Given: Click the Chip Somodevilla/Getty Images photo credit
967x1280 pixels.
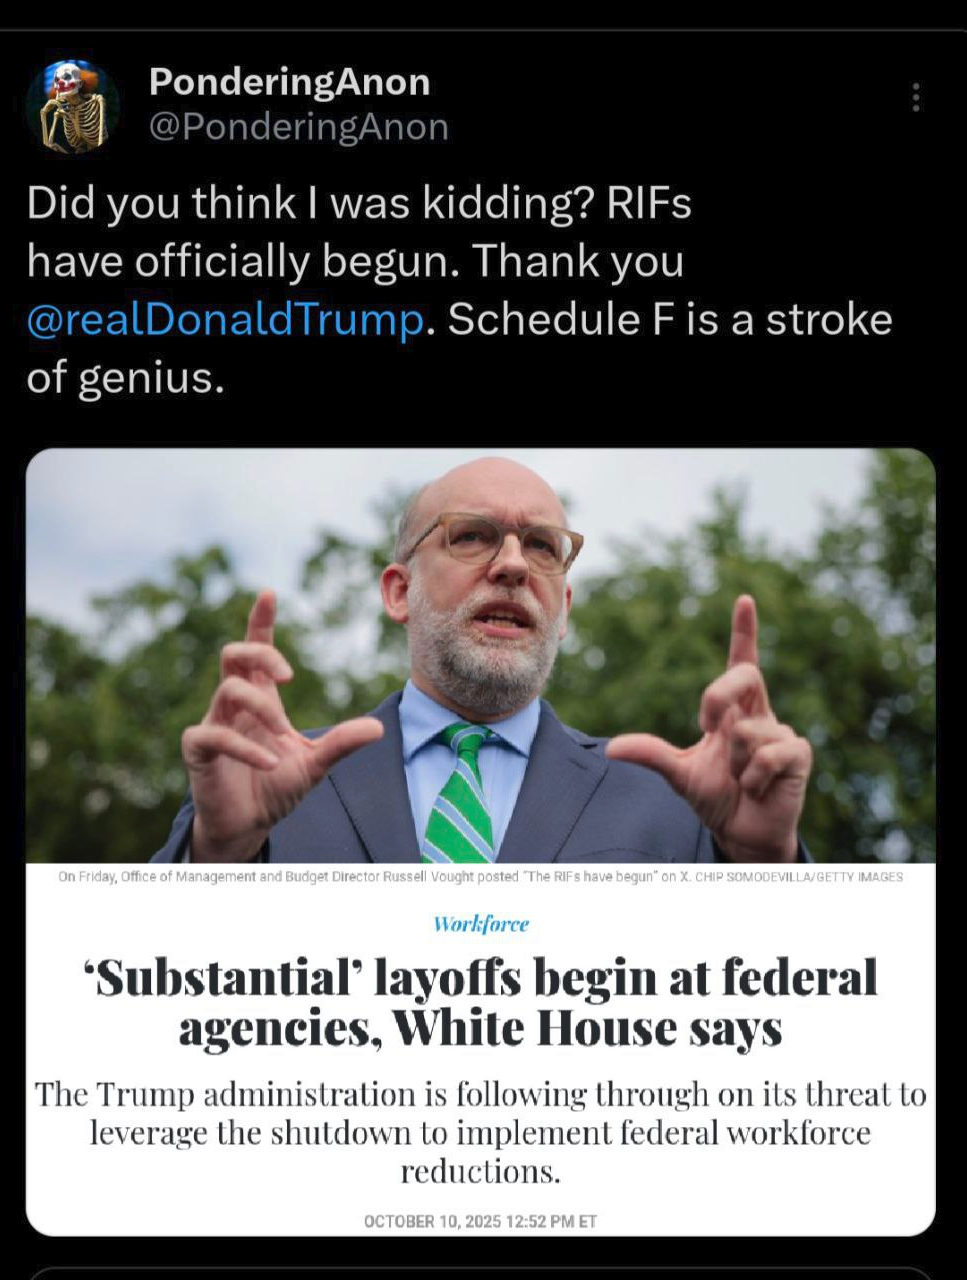Looking at the screenshot, I should click(x=791, y=877).
